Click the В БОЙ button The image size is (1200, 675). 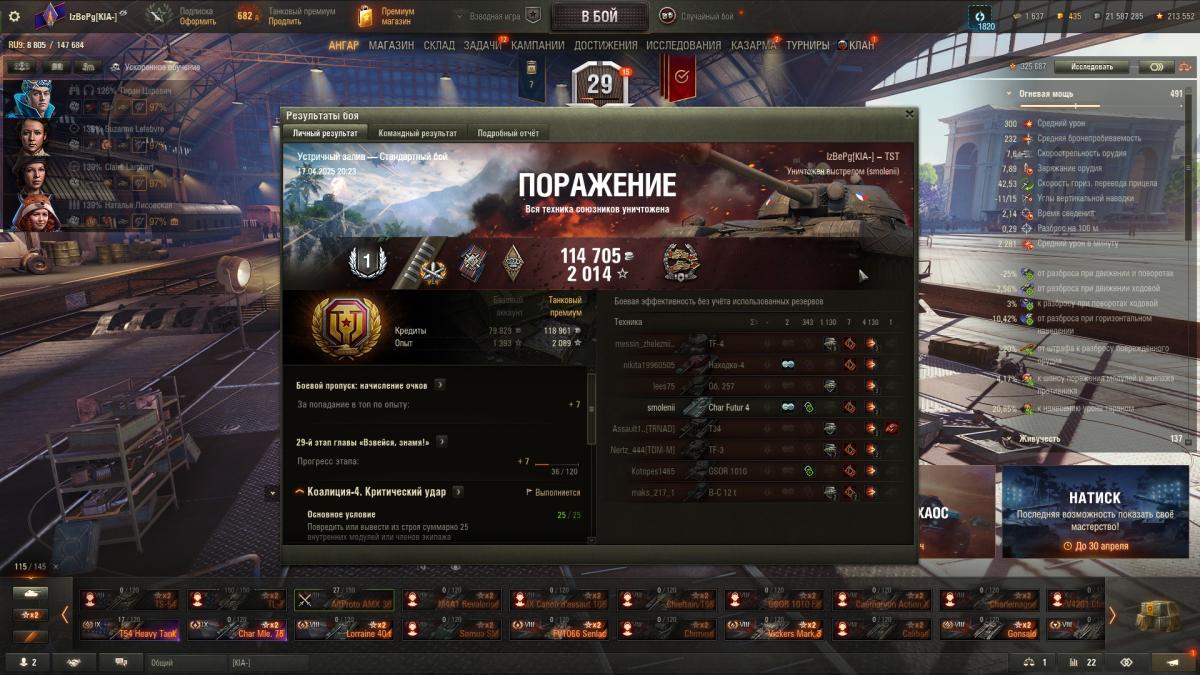click(x=600, y=16)
